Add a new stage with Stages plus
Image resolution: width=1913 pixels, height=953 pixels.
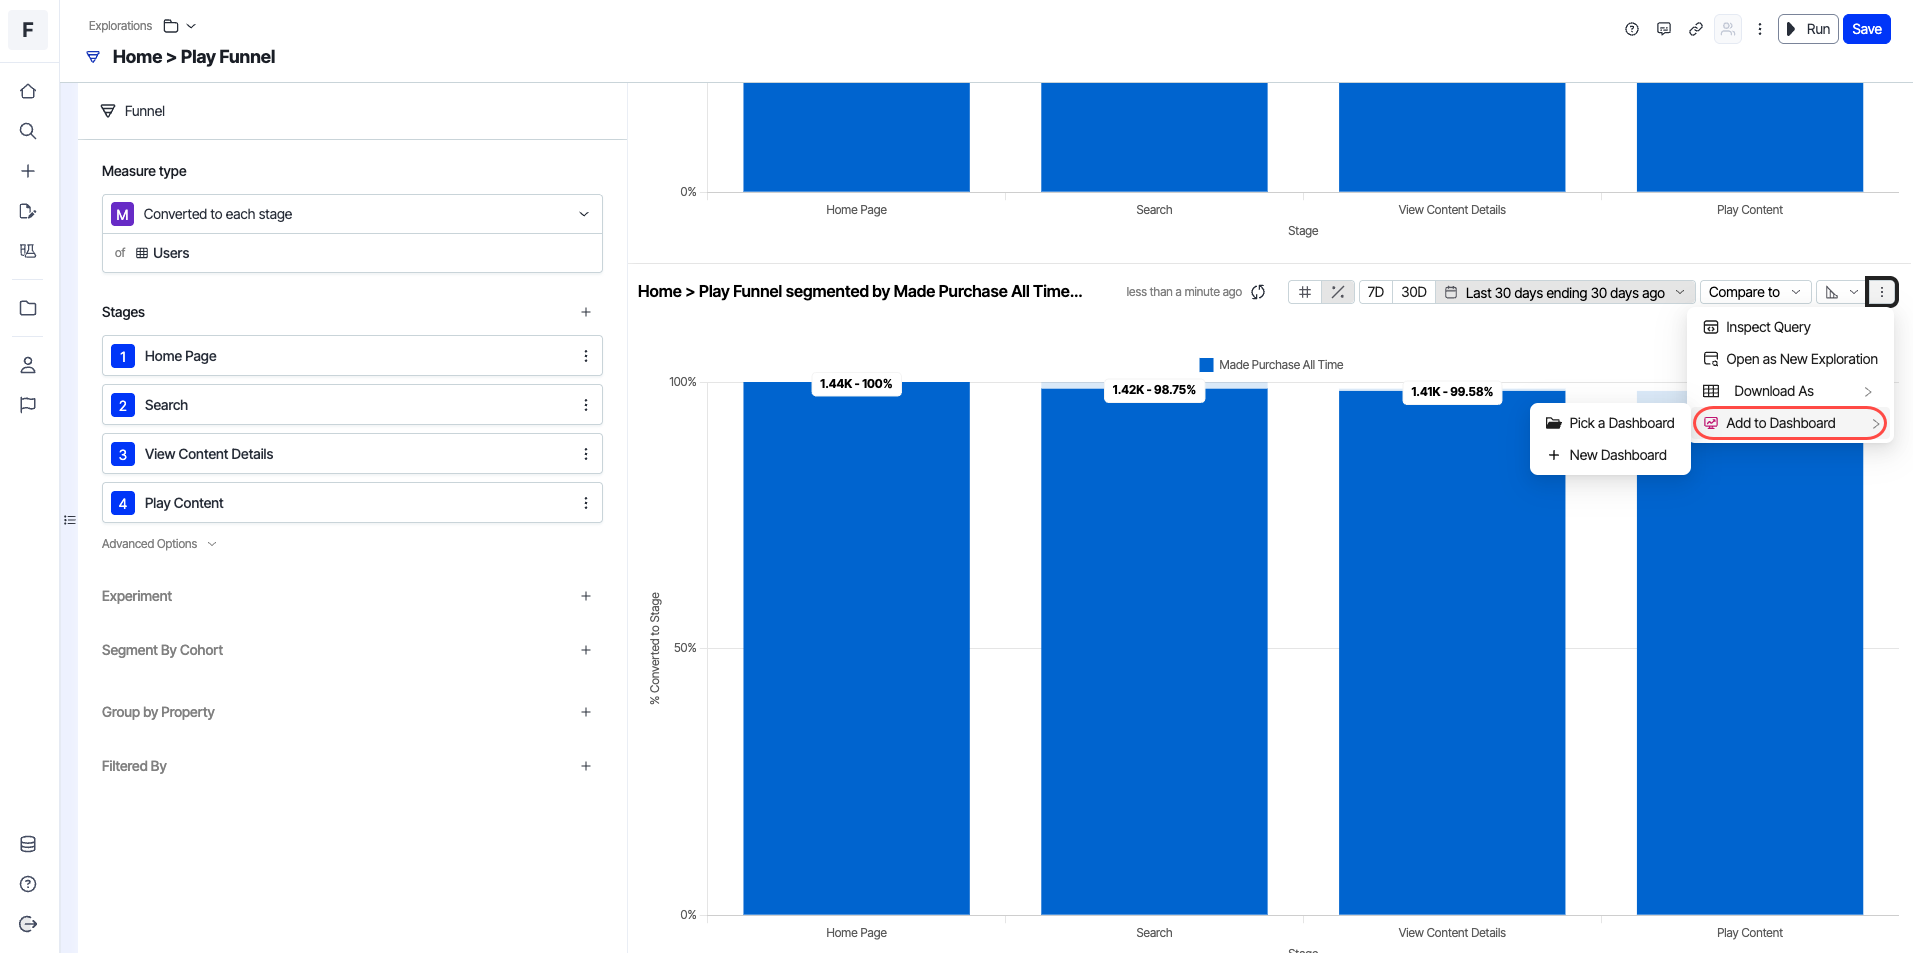click(586, 312)
